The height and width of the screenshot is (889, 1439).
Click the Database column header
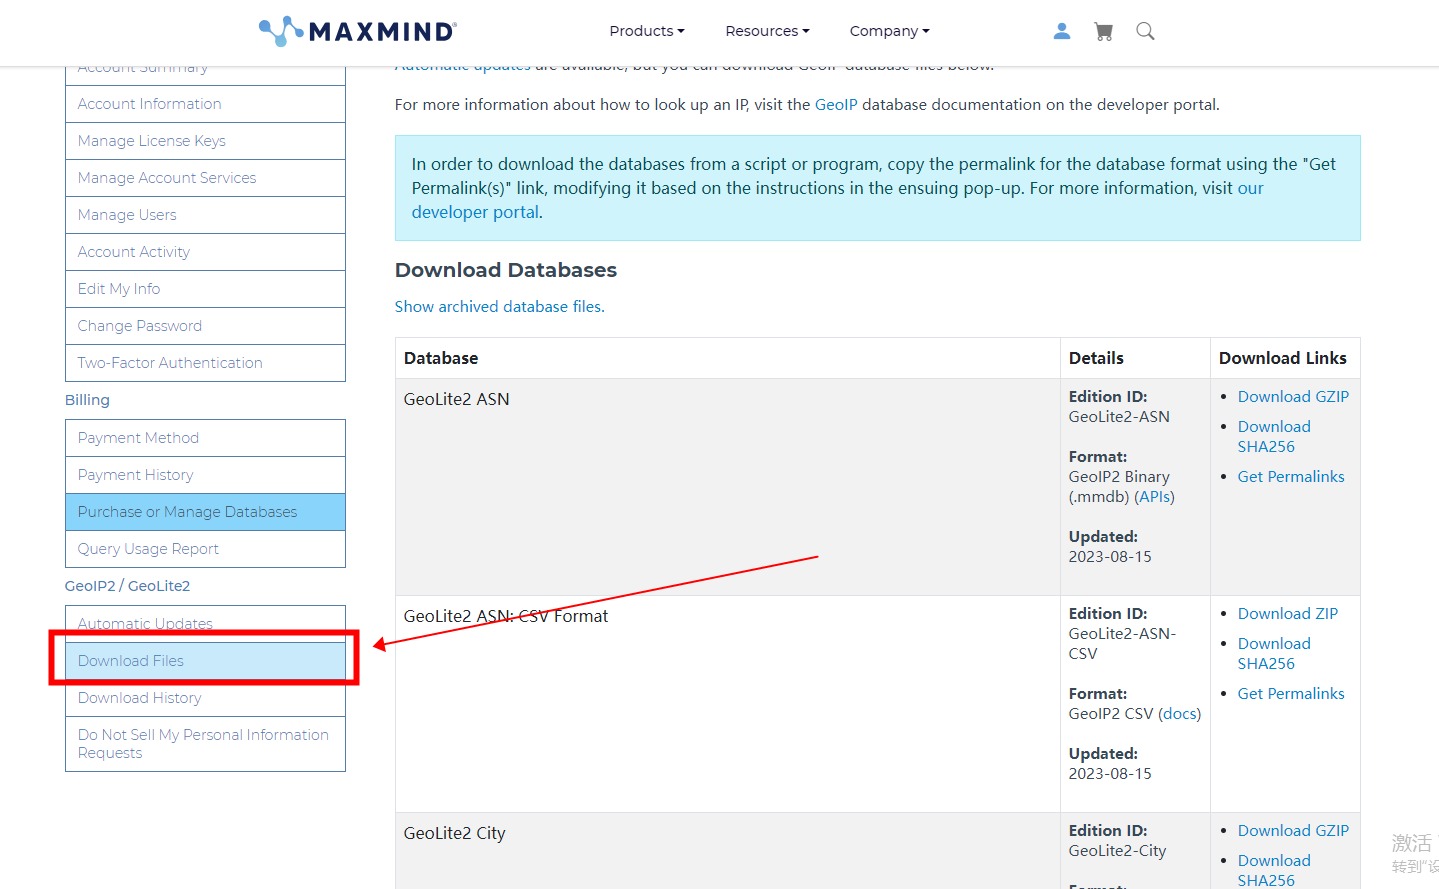(441, 358)
